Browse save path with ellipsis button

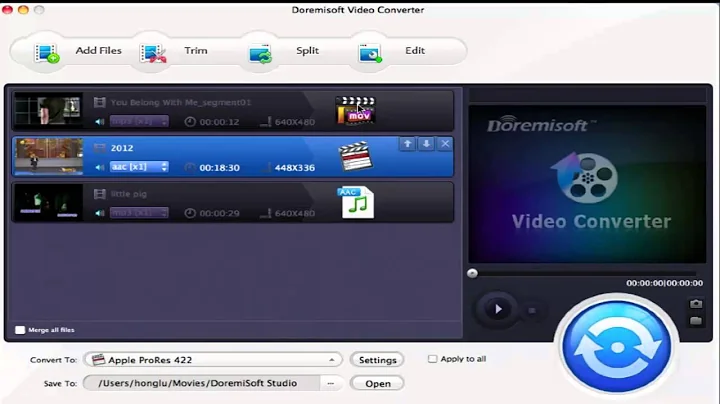point(331,383)
